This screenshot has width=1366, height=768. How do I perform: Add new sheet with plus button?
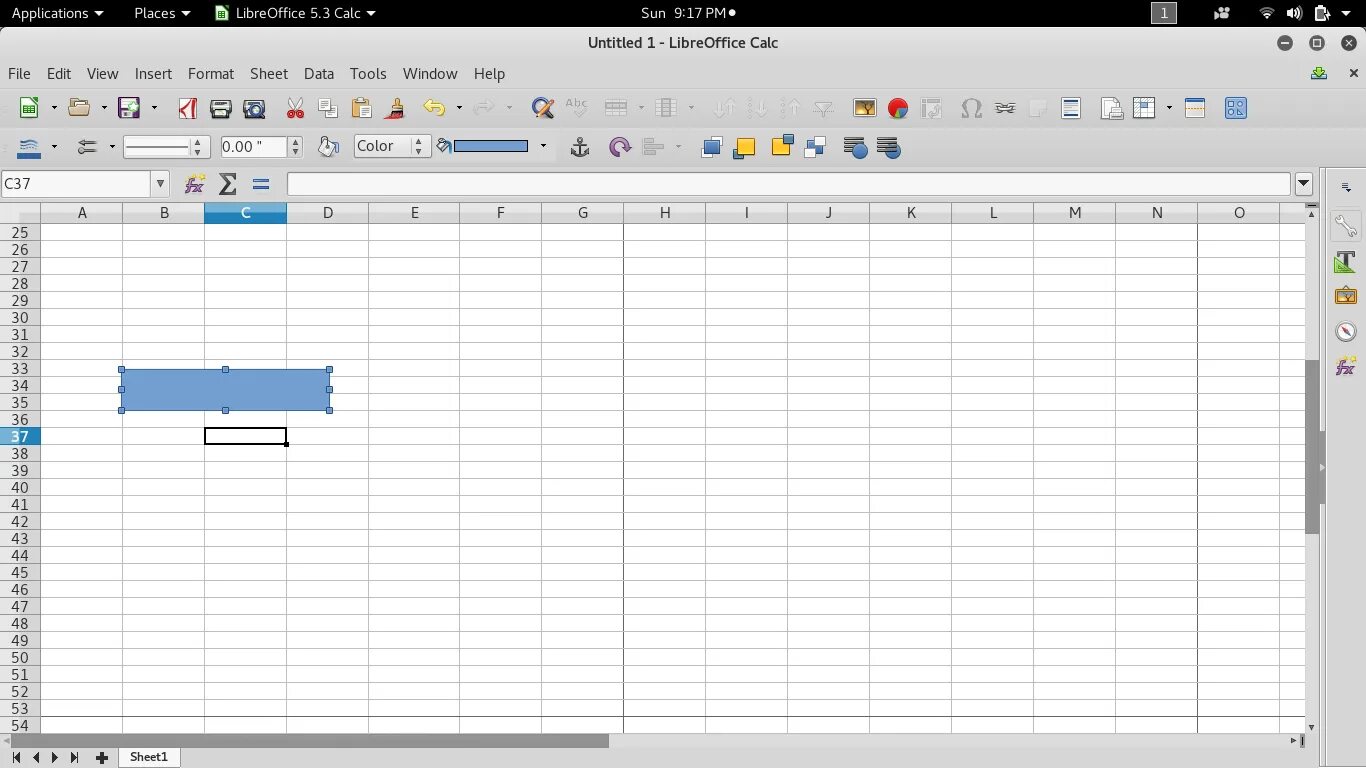pos(101,758)
